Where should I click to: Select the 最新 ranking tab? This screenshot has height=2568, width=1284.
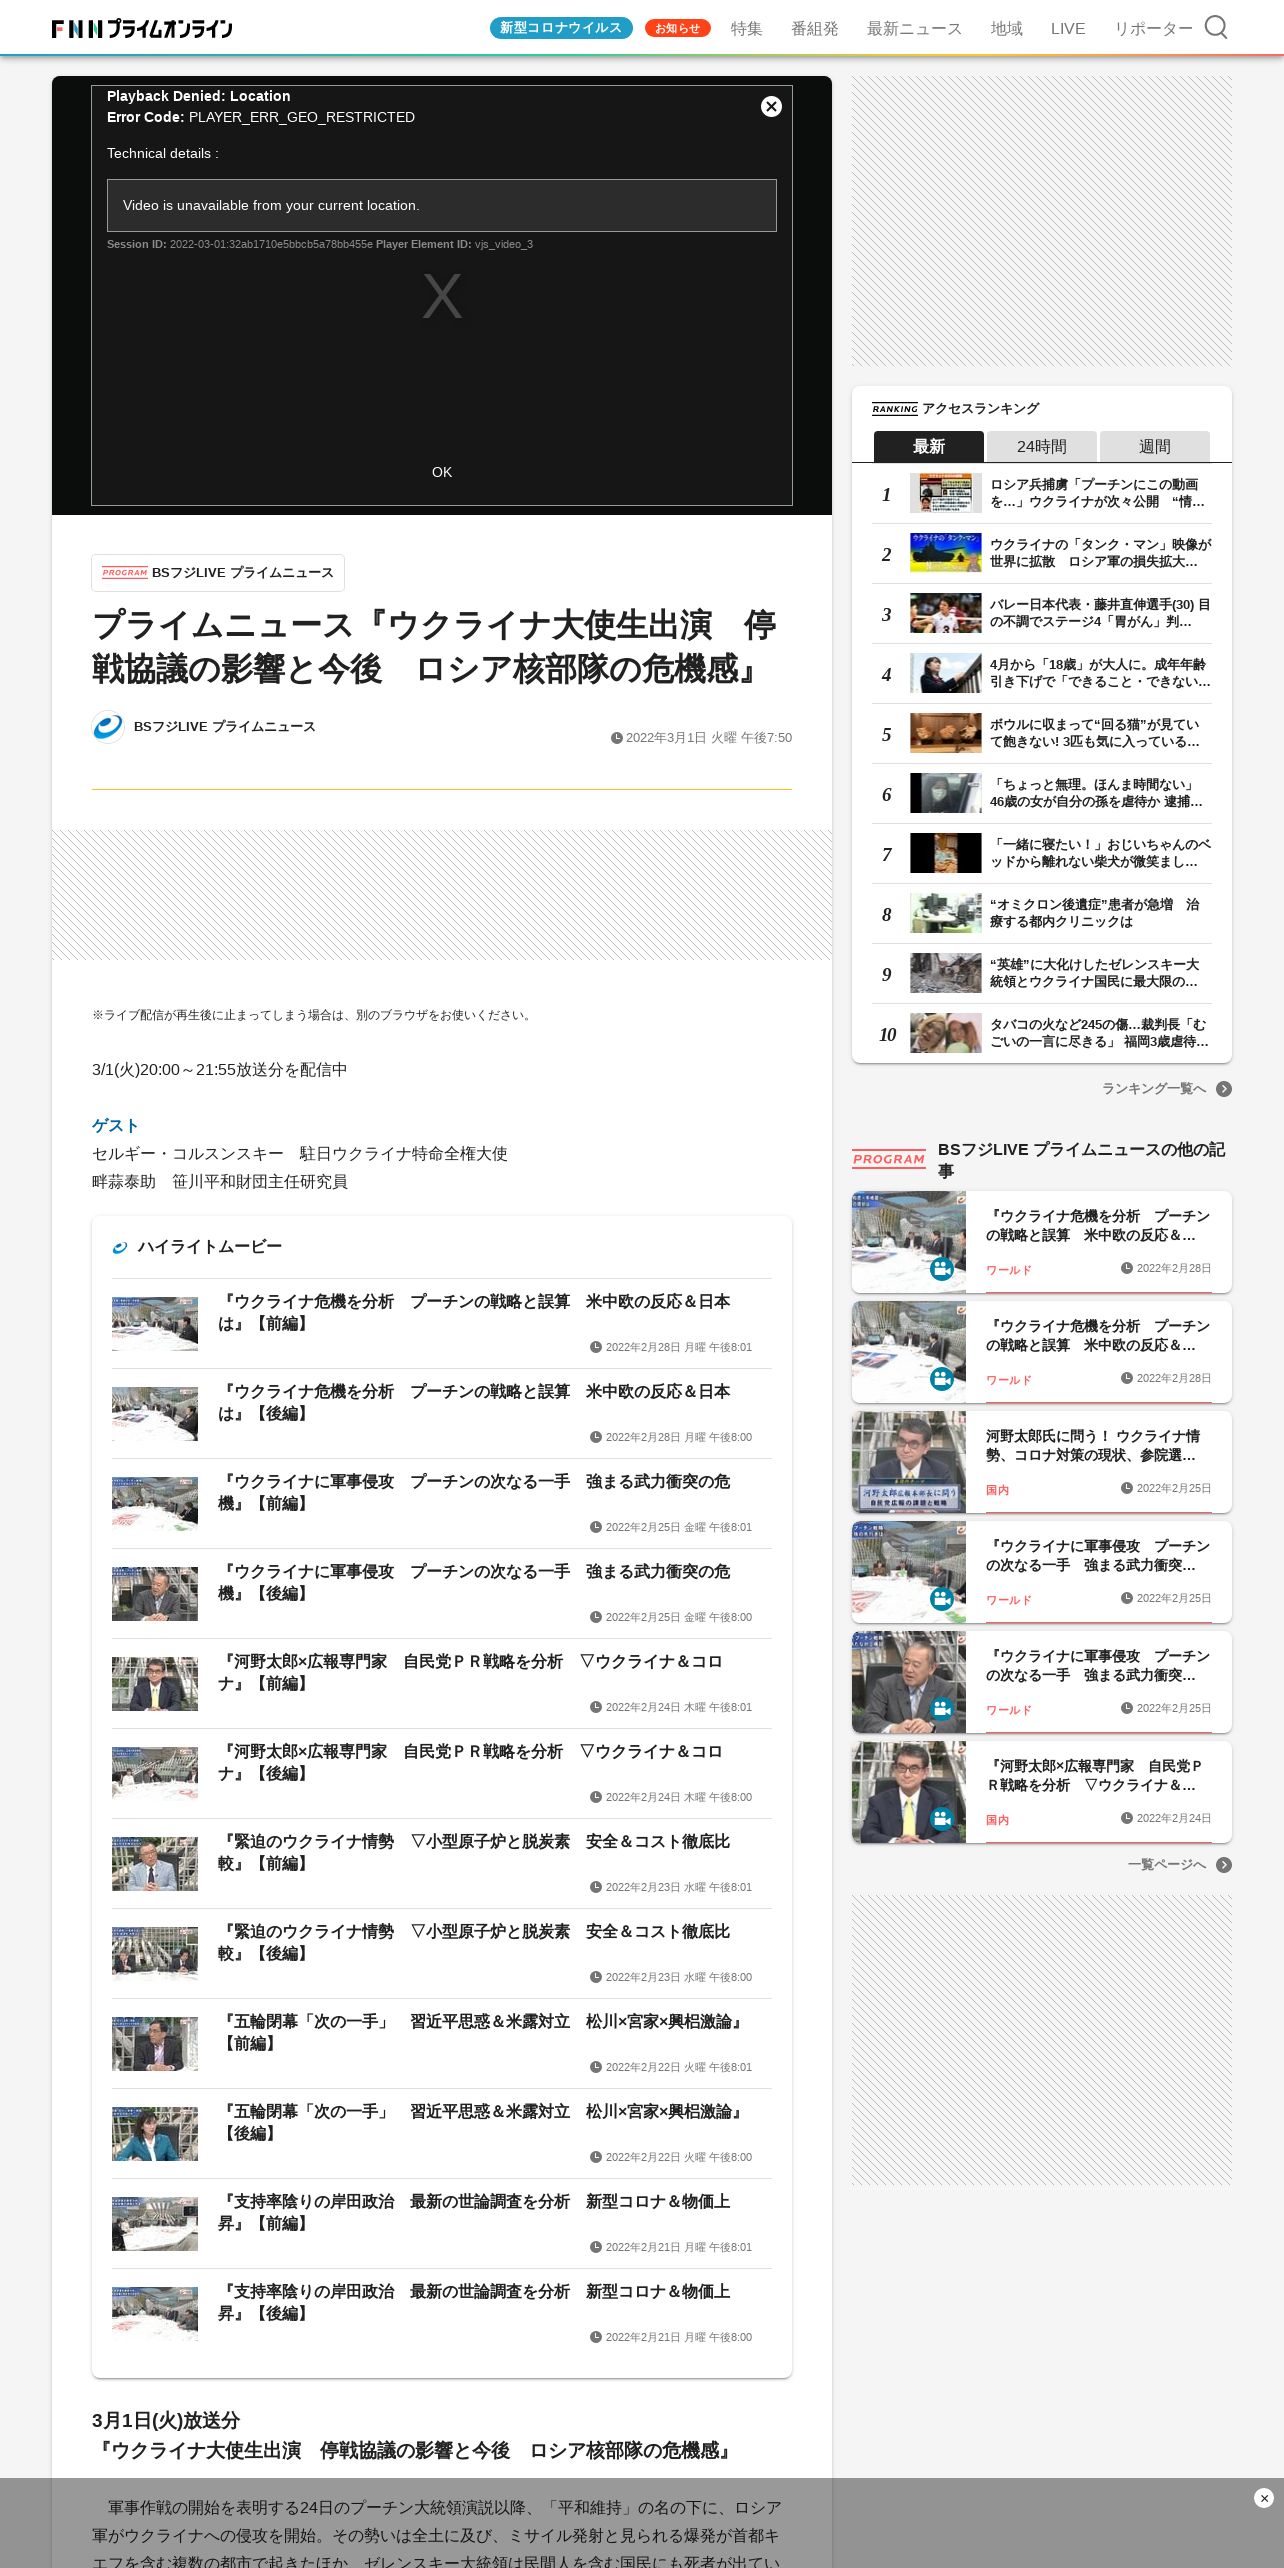coord(928,446)
